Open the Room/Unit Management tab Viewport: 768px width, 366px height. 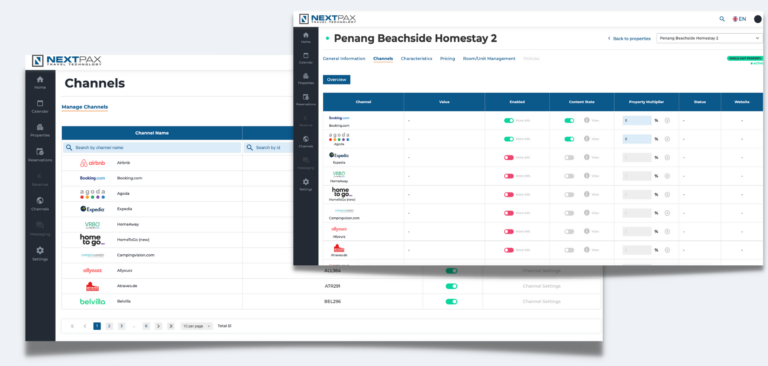(489, 59)
